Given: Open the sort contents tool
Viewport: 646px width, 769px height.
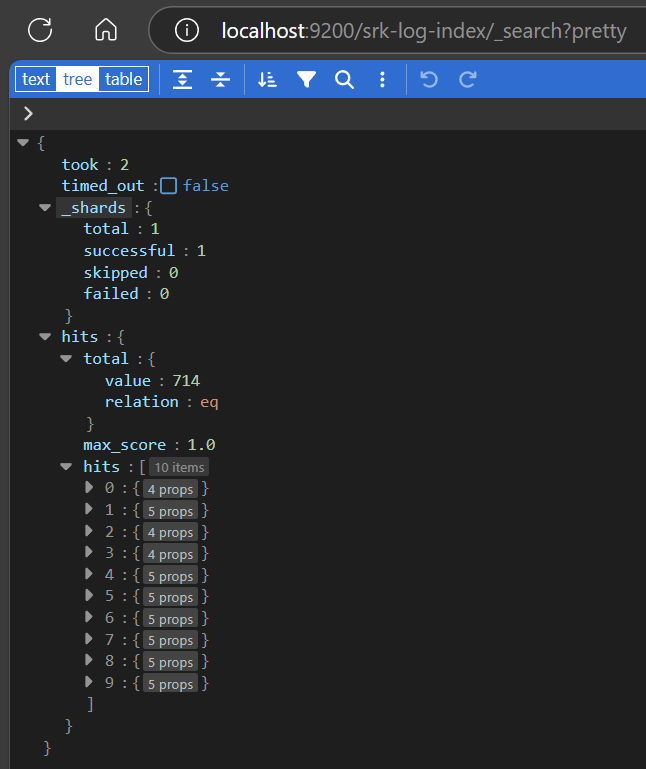Looking at the screenshot, I should click(267, 80).
